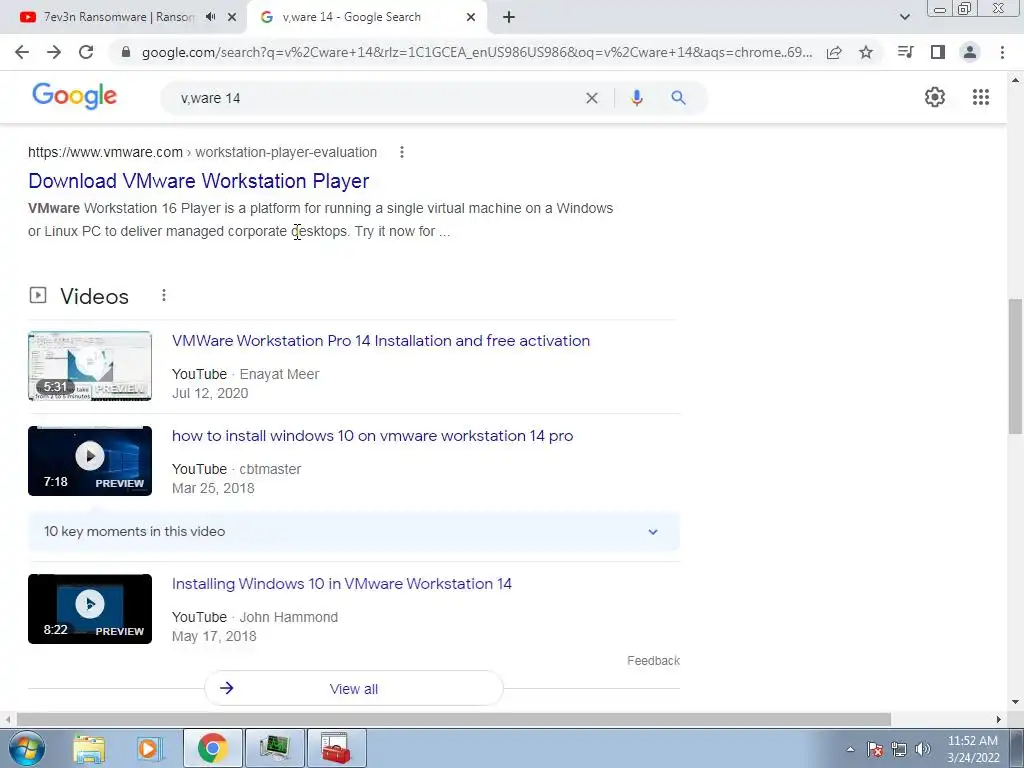
Task: Open File Explorer from taskbar
Action: [x=89, y=749]
